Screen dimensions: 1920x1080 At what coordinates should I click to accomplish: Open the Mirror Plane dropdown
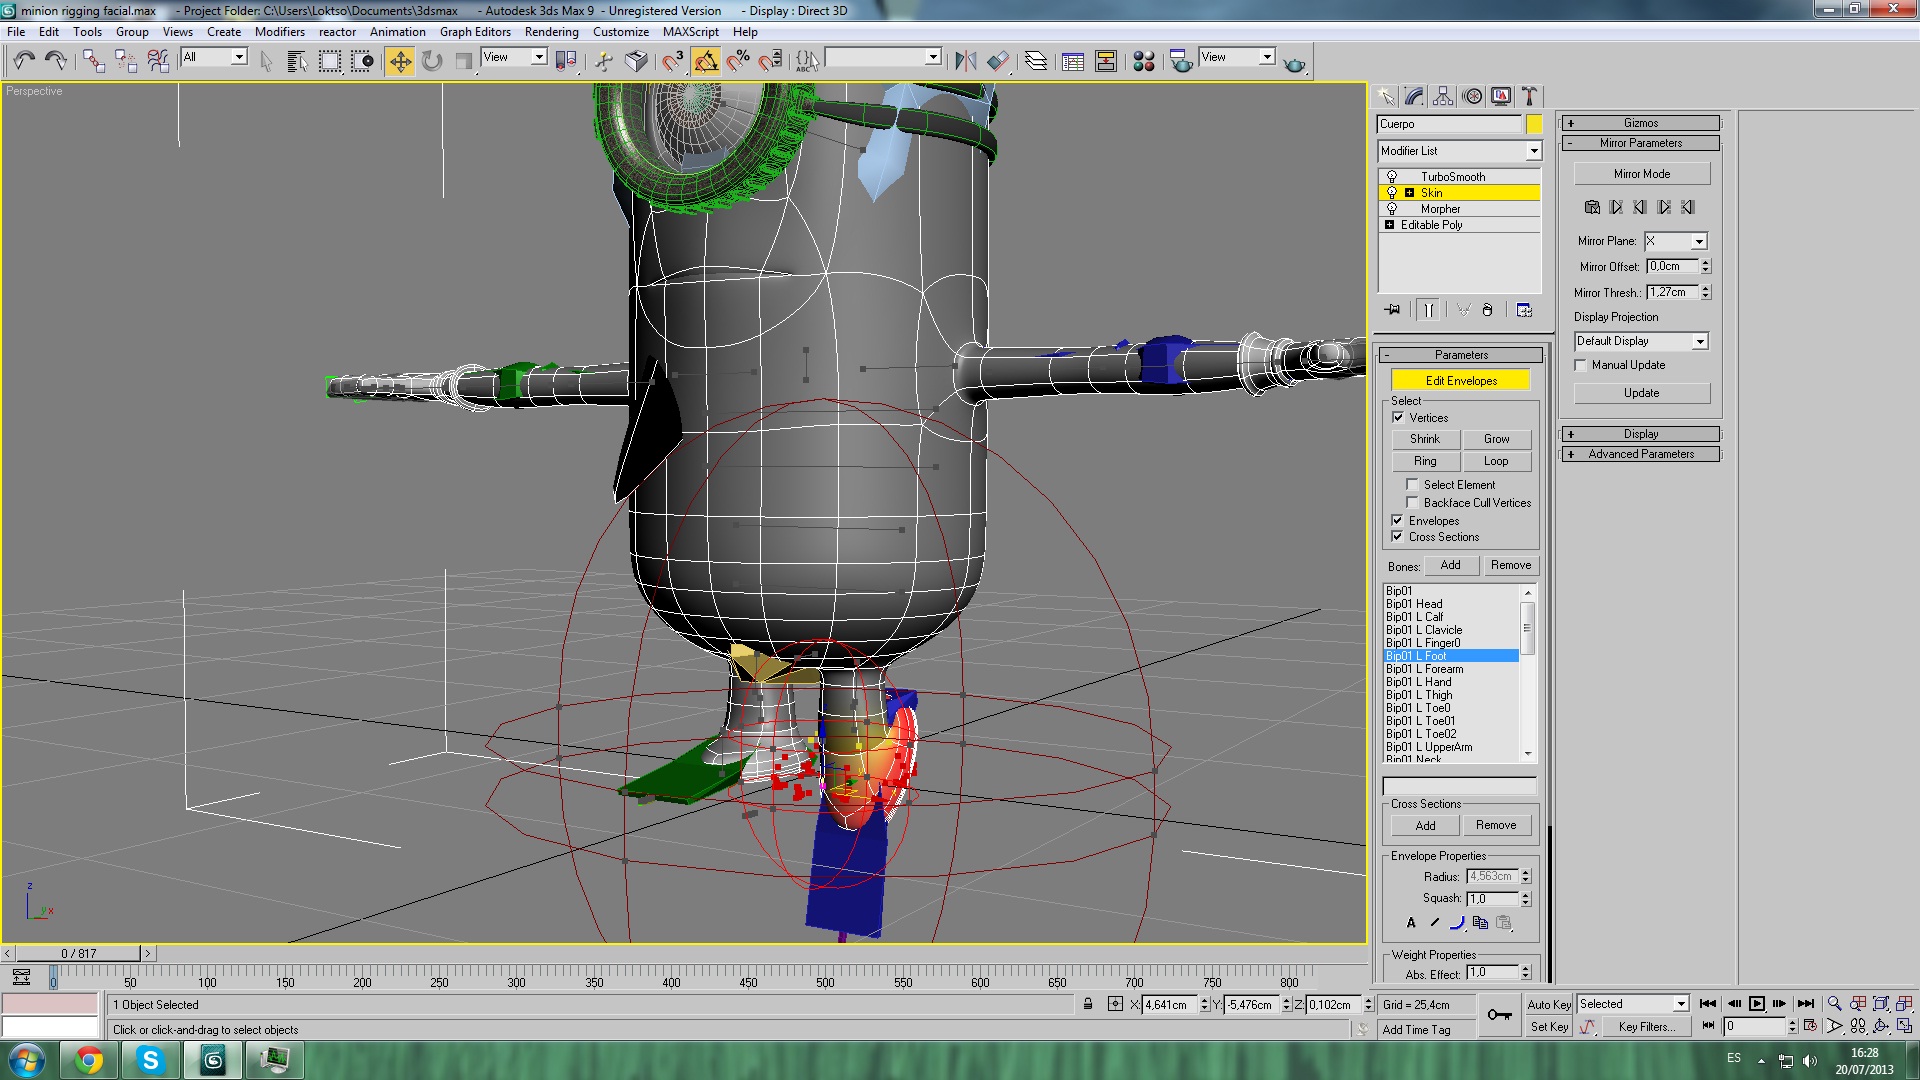click(x=1698, y=242)
